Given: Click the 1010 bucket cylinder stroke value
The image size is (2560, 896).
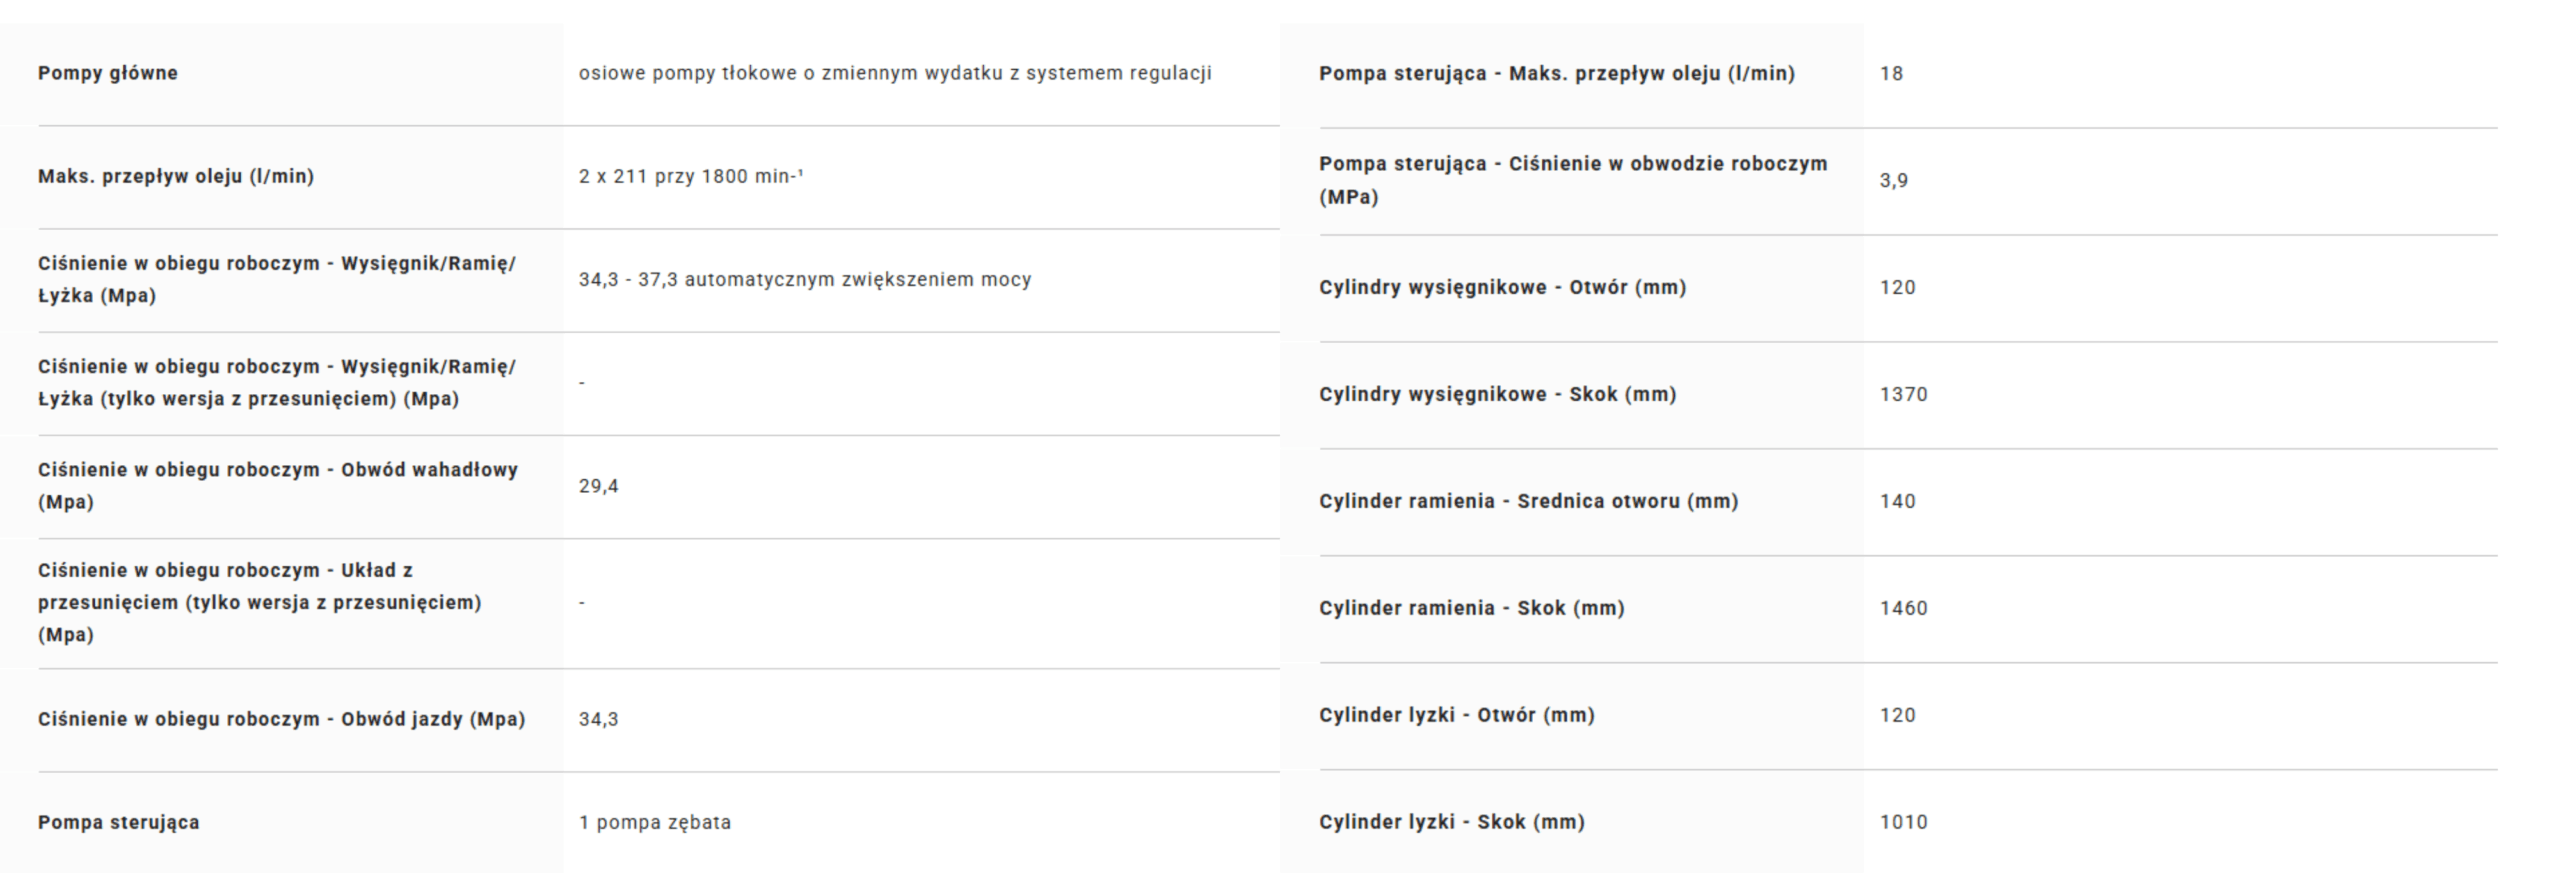Looking at the screenshot, I should point(1904,822).
